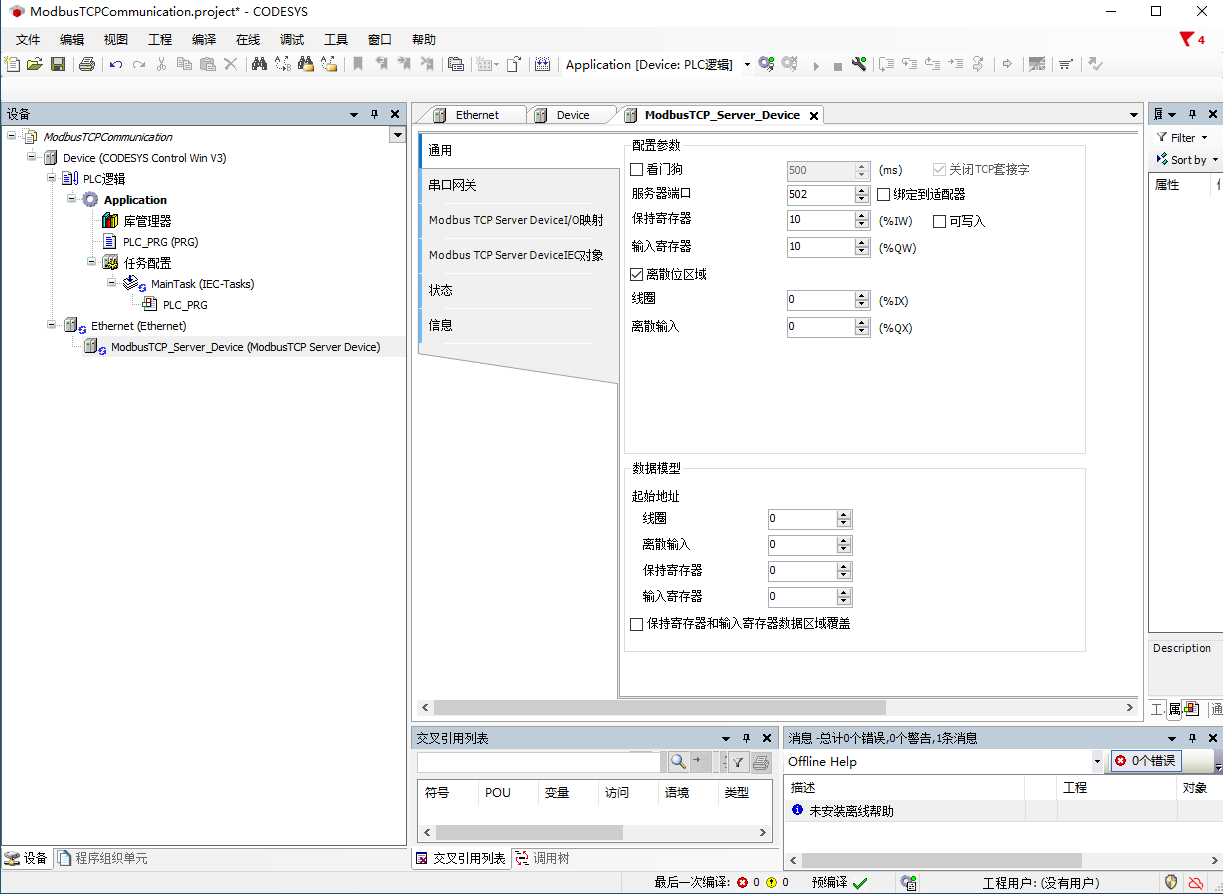Select the 串口网关 side tab
The height and width of the screenshot is (894, 1223).
click(x=520, y=186)
